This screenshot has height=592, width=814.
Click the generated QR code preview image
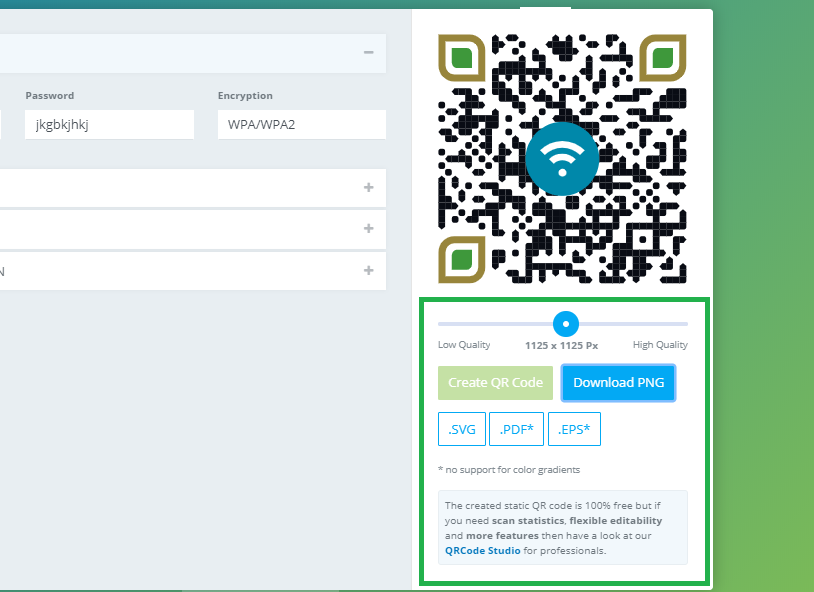562,159
